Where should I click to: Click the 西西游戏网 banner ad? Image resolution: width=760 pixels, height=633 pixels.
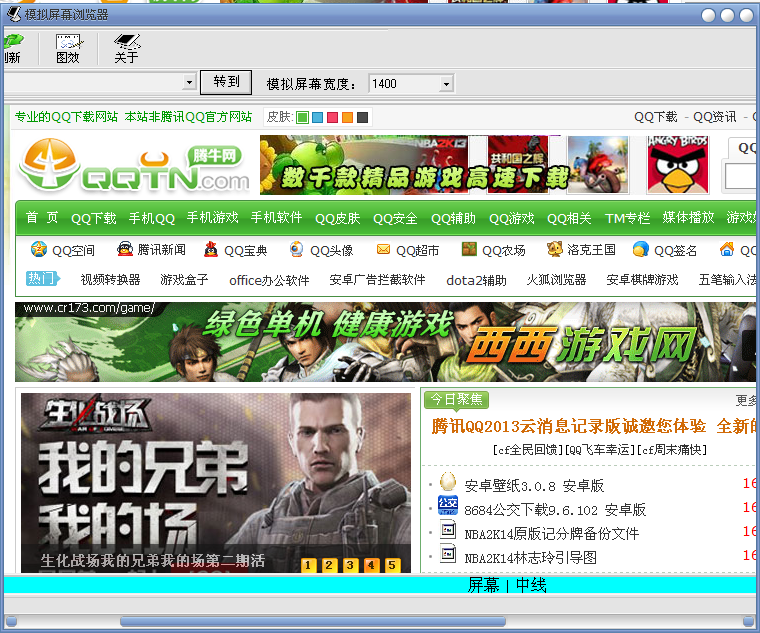click(x=385, y=342)
